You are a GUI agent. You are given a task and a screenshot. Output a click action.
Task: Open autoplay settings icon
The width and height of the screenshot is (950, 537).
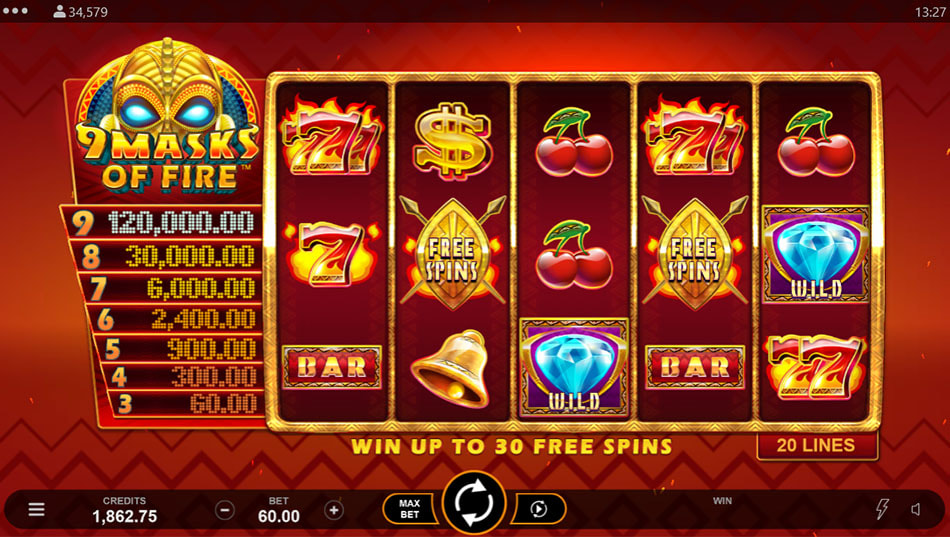tap(539, 509)
